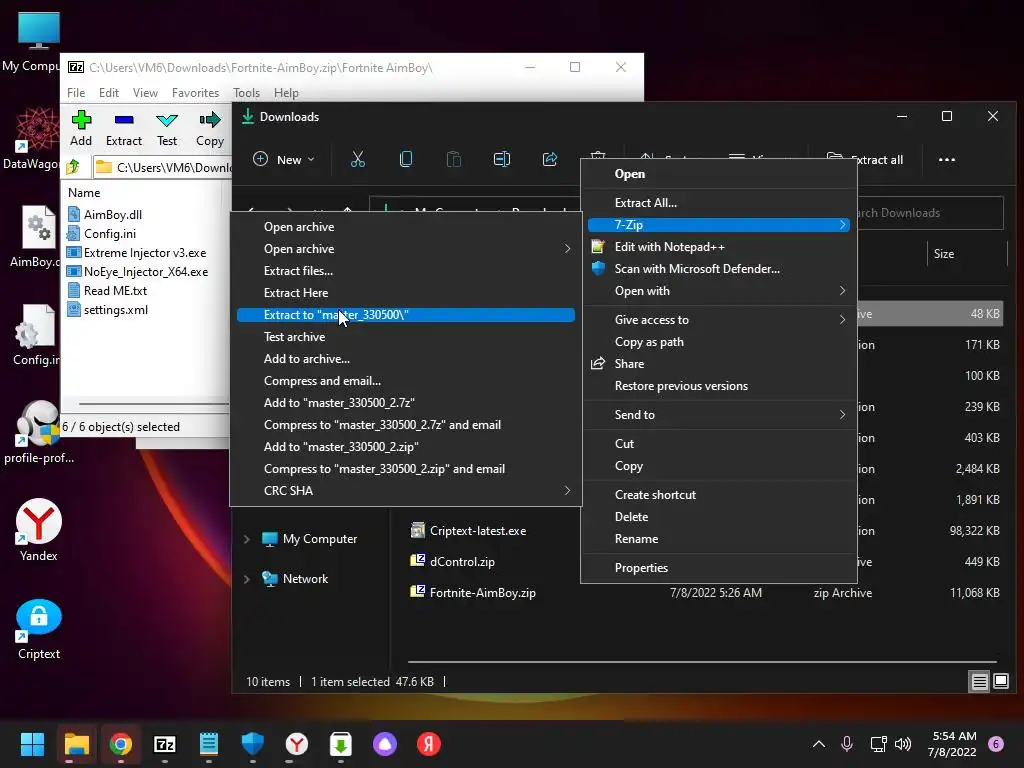Click Extract all button in Downloads toolbar
The width and height of the screenshot is (1024, 768).
click(865, 159)
